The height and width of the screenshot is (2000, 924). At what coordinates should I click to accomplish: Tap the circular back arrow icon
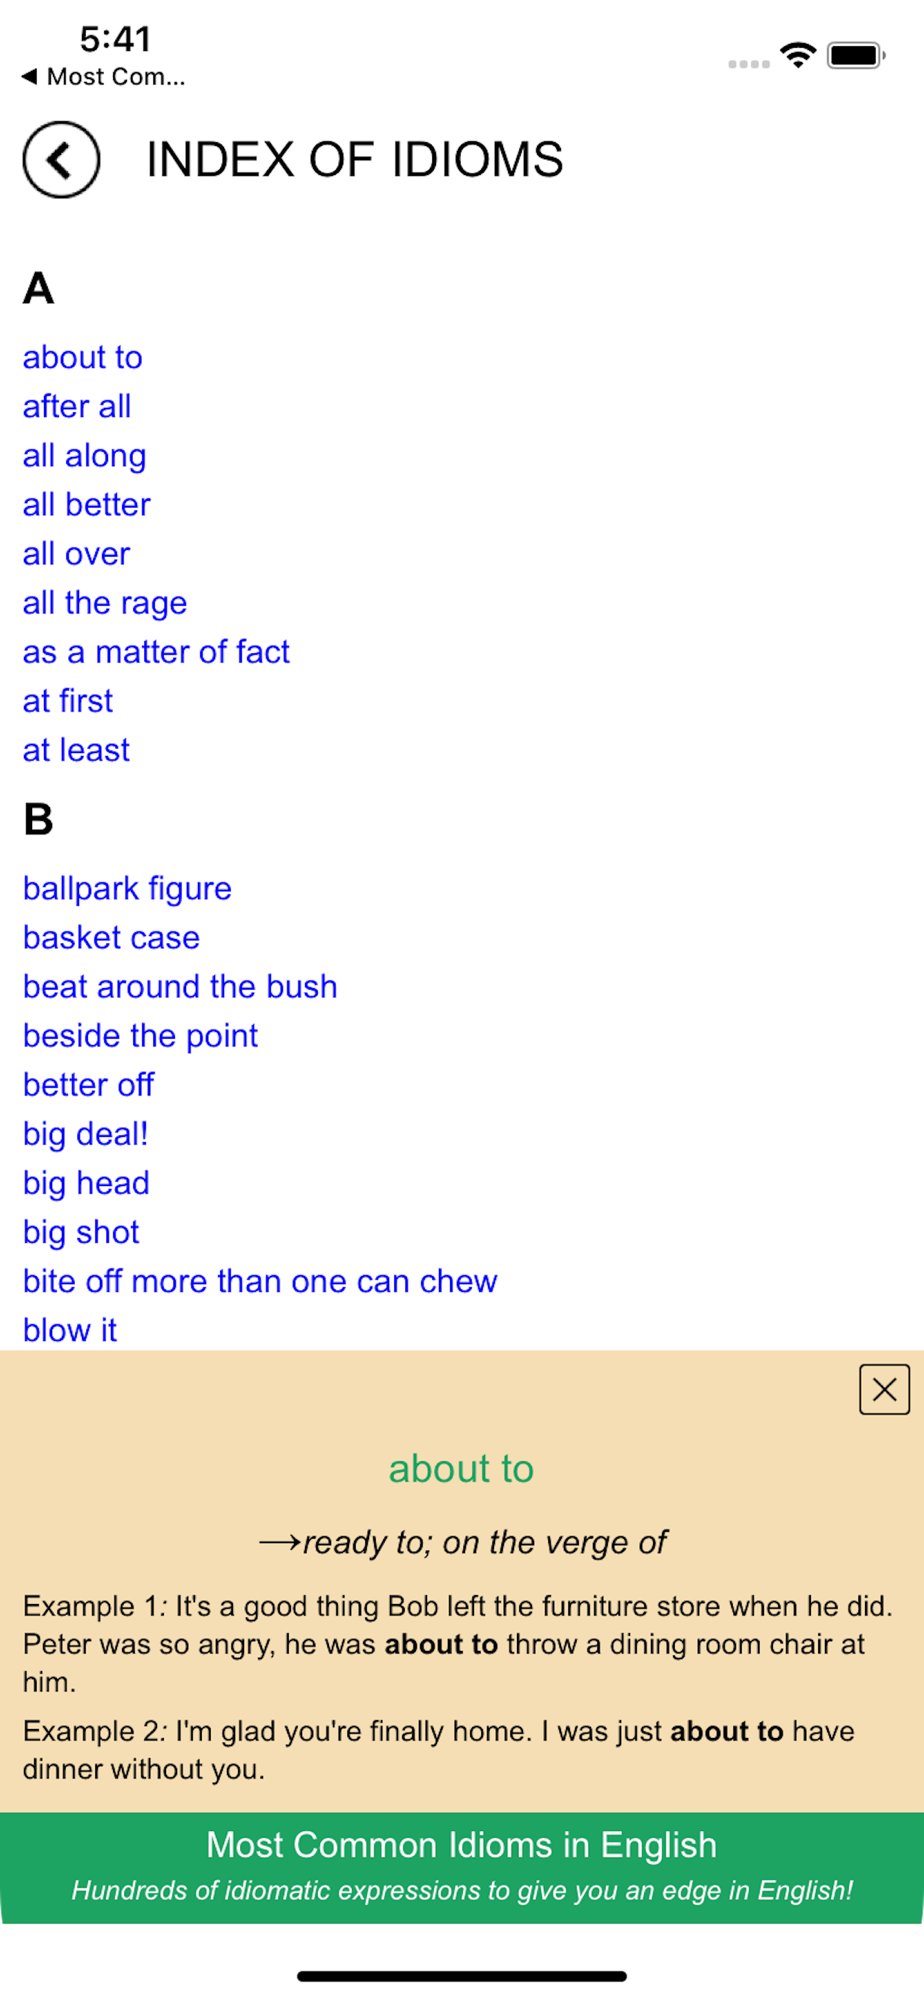61,160
